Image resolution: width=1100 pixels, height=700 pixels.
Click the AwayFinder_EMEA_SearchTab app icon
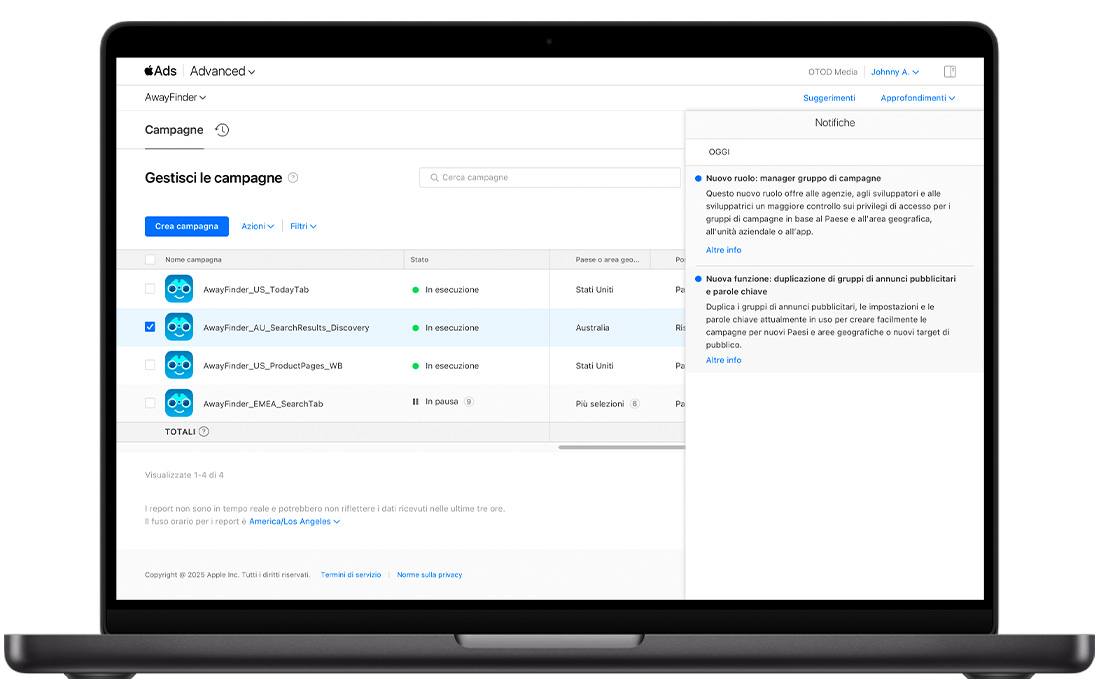[179, 403]
